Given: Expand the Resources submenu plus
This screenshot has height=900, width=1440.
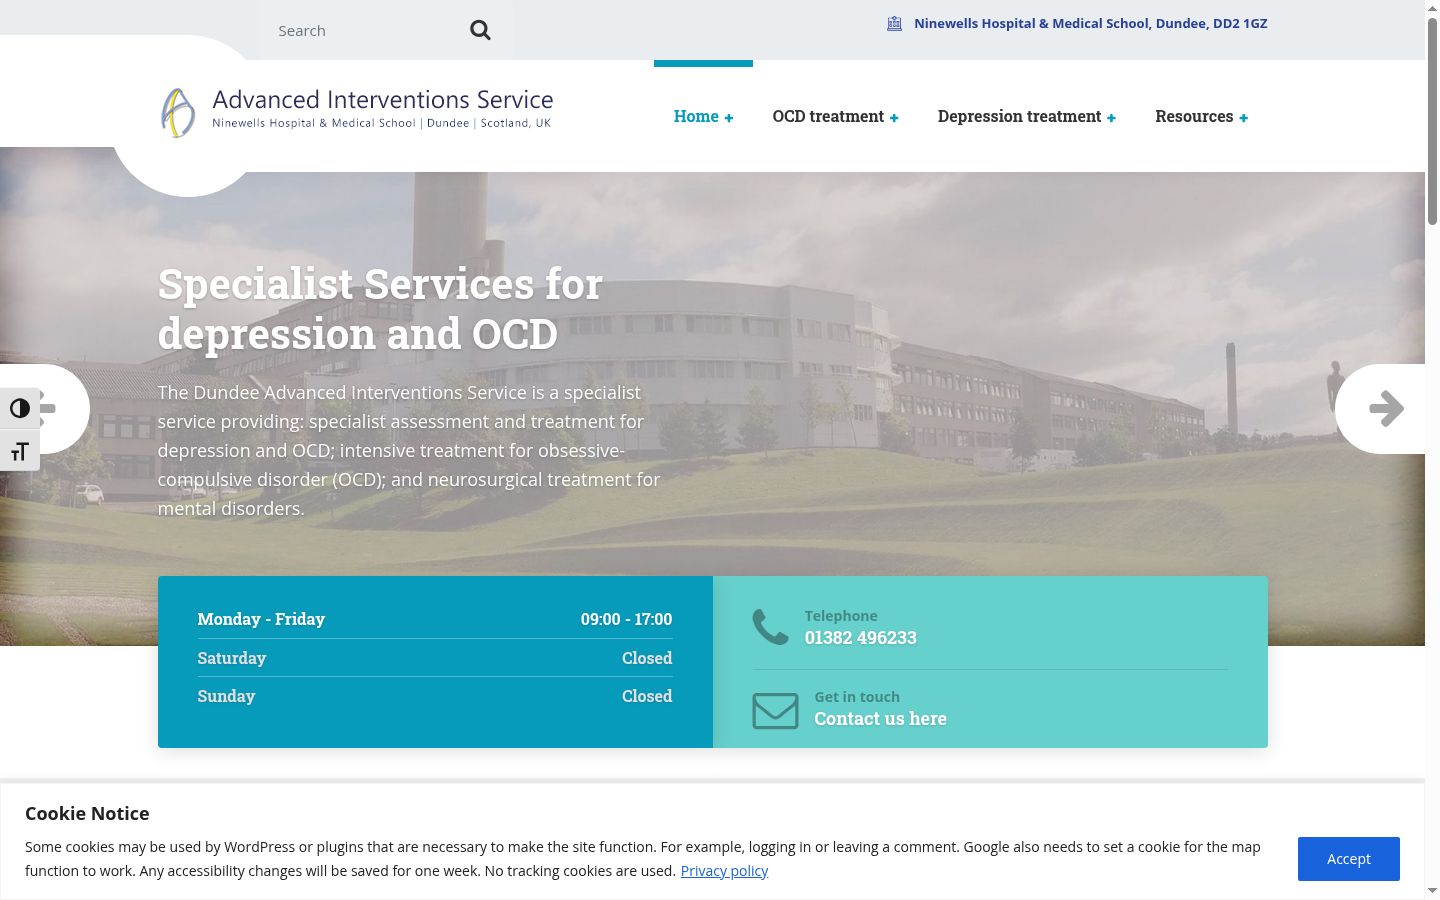Looking at the screenshot, I should [x=1243, y=118].
